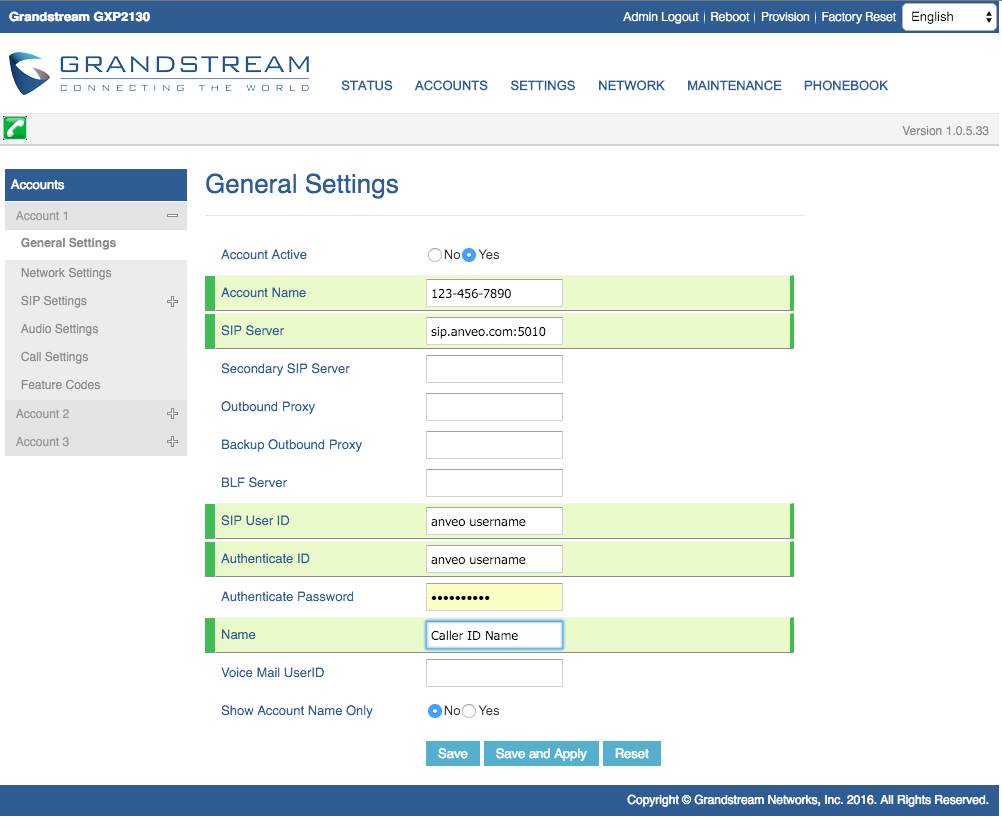Click the Show Account Name Only label
Viewport: 1002px width, 819px height.
click(x=297, y=711)
